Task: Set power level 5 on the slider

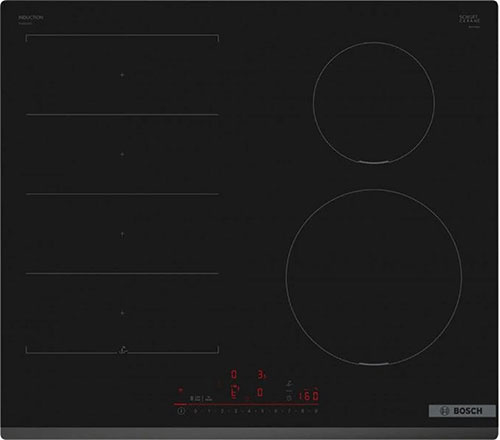Action: (262, 411)
